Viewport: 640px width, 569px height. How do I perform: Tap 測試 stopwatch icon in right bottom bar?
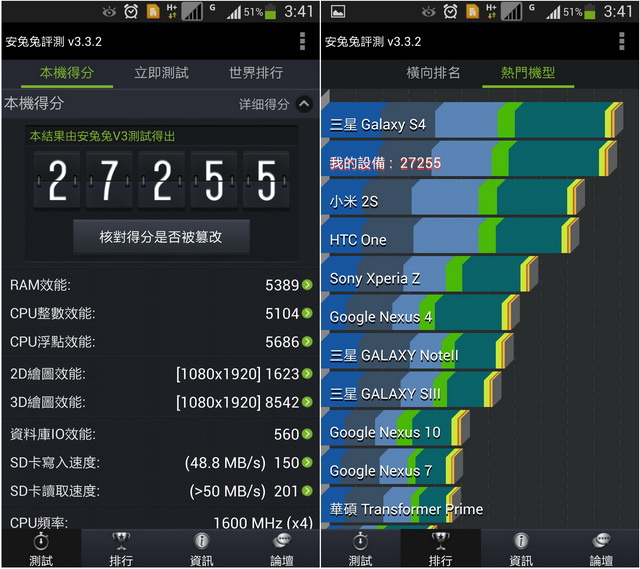tap(360, 541)
